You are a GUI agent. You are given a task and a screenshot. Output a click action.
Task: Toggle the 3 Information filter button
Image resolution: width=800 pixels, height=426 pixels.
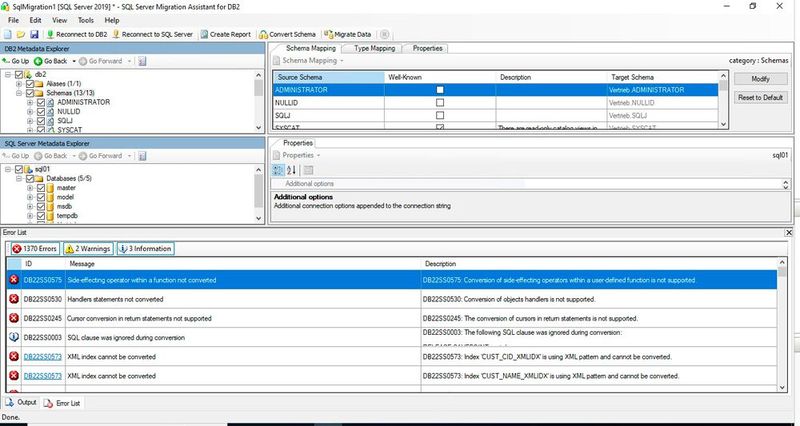pos(146,248)
